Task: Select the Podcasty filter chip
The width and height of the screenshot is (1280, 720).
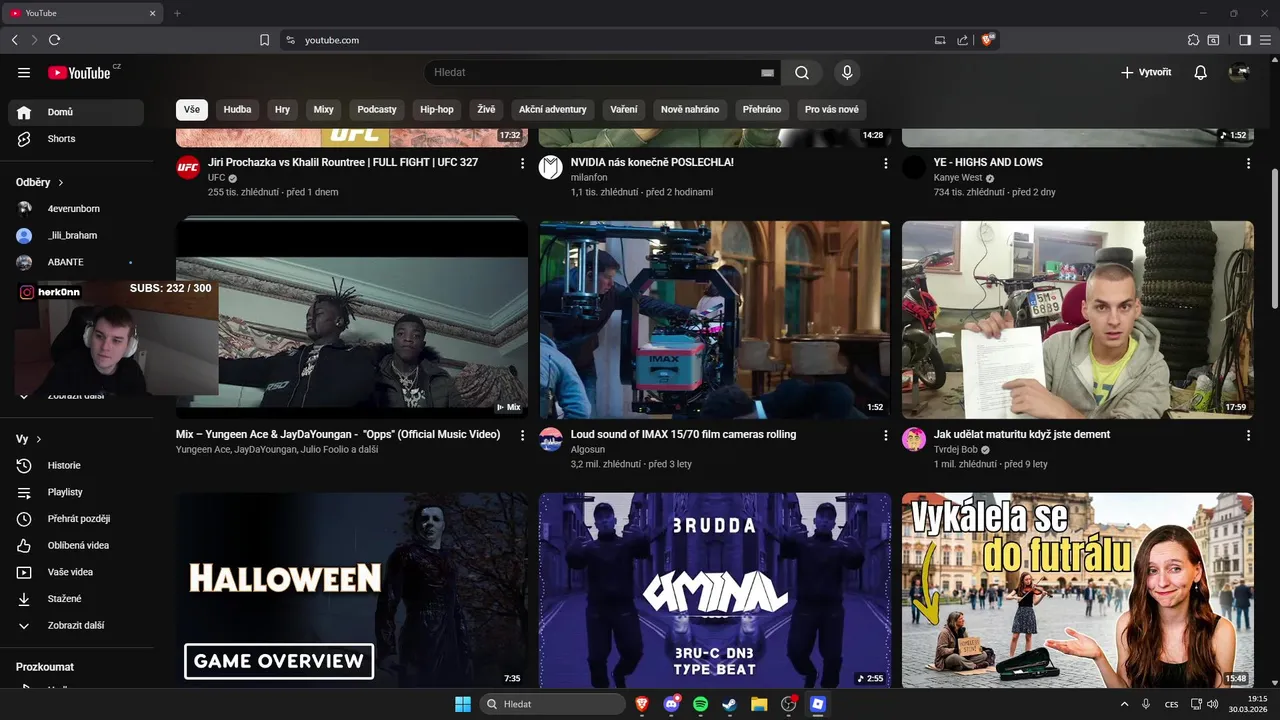Action: click(377, 109)
